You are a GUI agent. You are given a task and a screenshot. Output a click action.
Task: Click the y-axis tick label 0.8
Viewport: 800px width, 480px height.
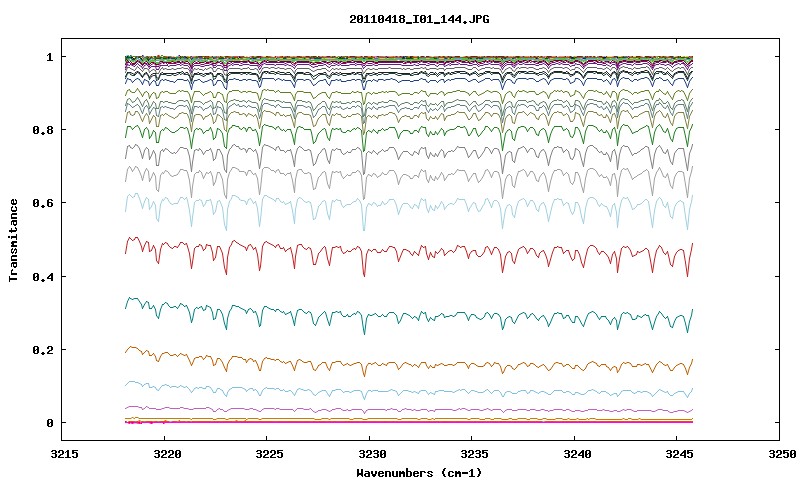(43, 130)
